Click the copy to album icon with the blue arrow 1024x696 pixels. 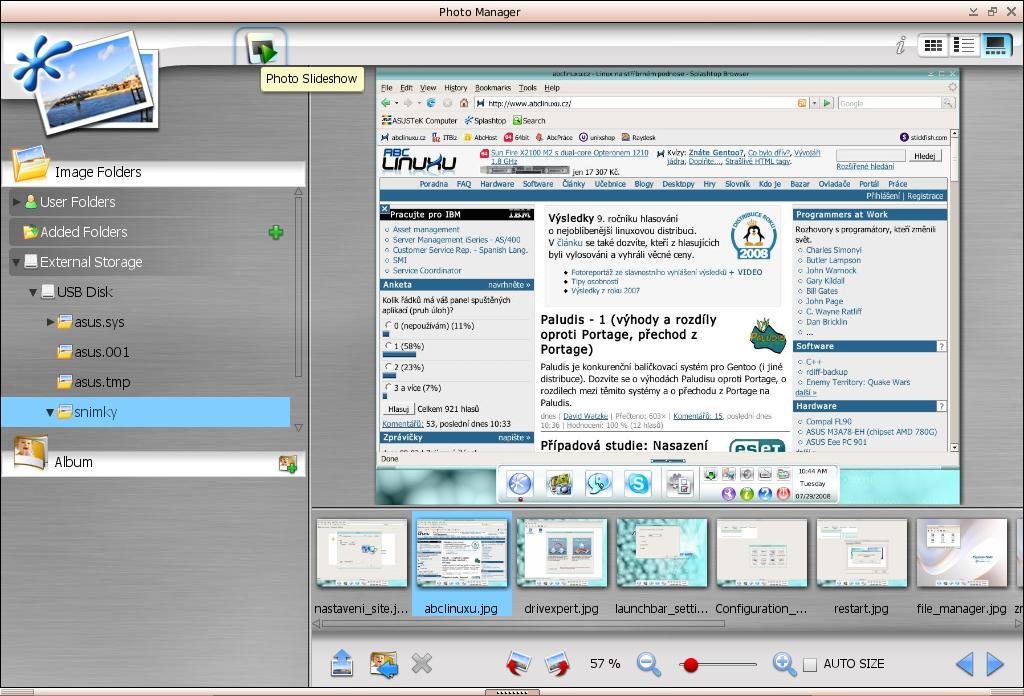point(383,664)
